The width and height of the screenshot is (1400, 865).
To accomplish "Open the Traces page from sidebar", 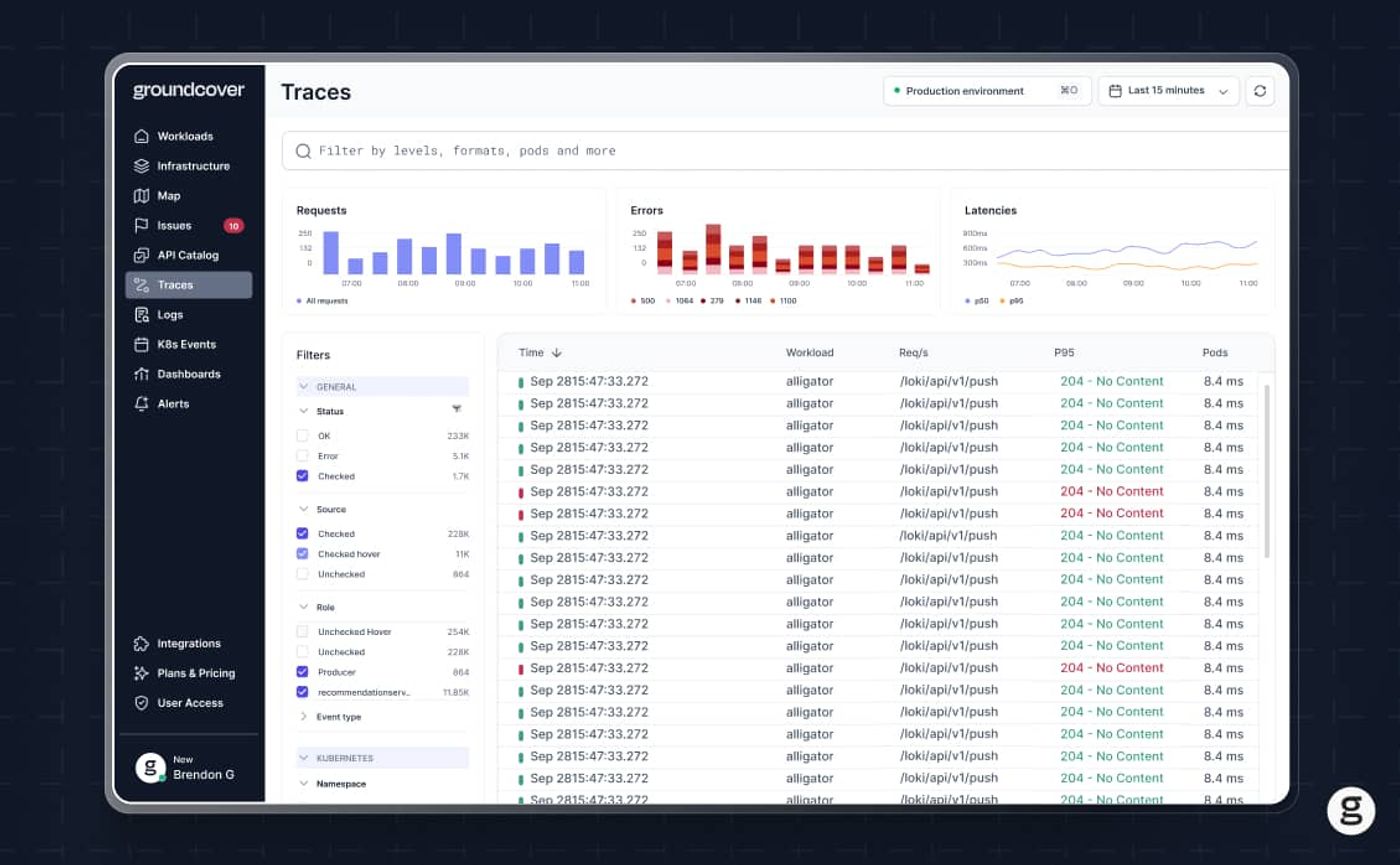I will (x=189, y=285).
